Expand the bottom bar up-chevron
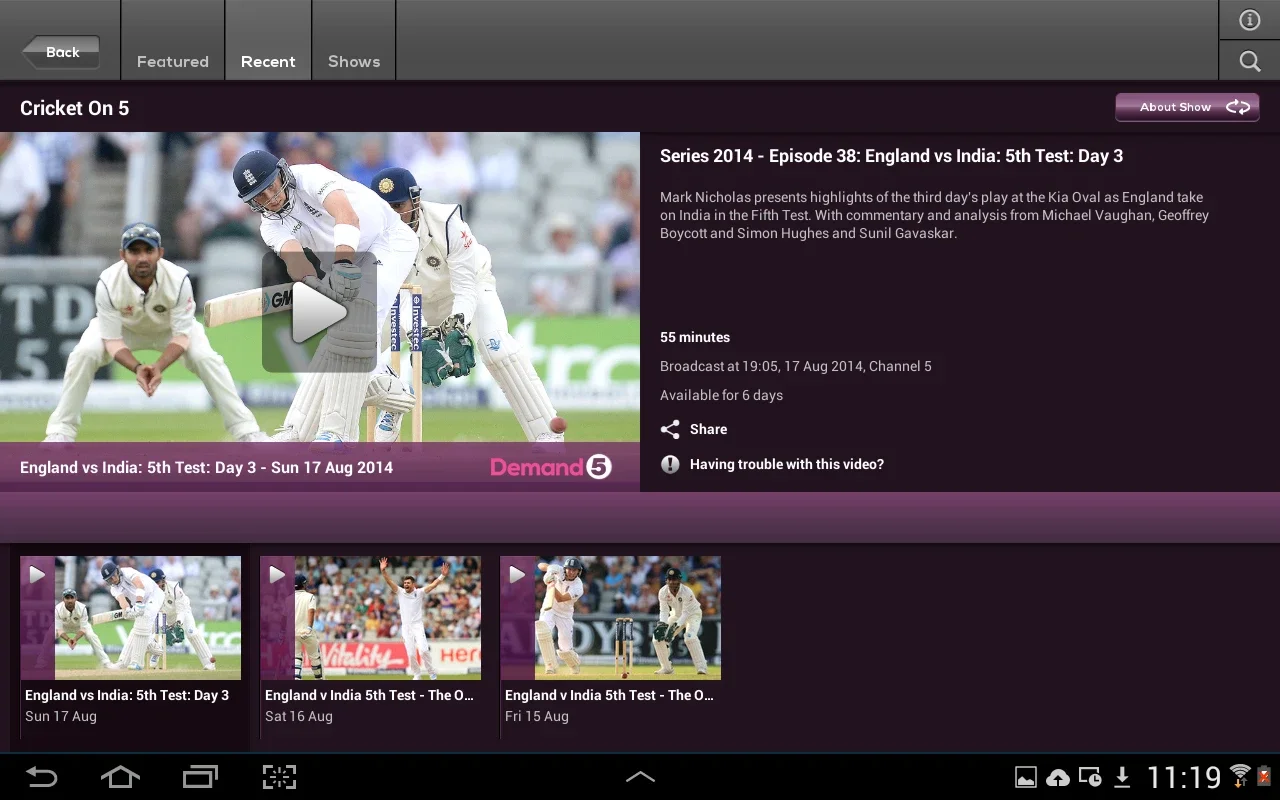 point(640,777)
